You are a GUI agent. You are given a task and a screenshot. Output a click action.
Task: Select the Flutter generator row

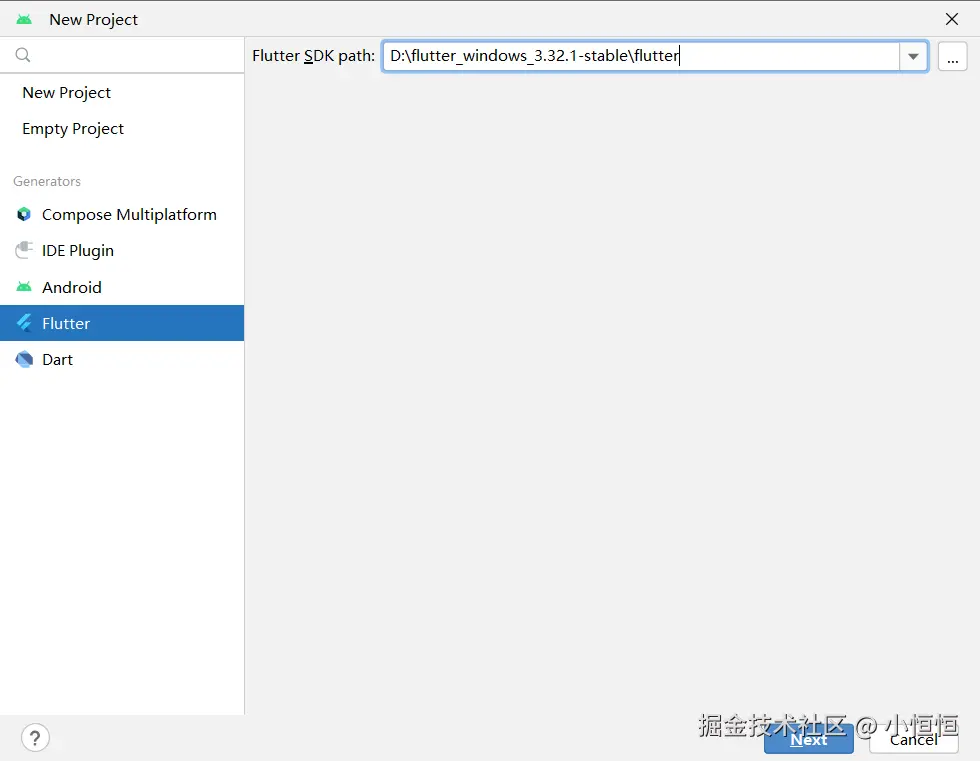click(122, 323)
